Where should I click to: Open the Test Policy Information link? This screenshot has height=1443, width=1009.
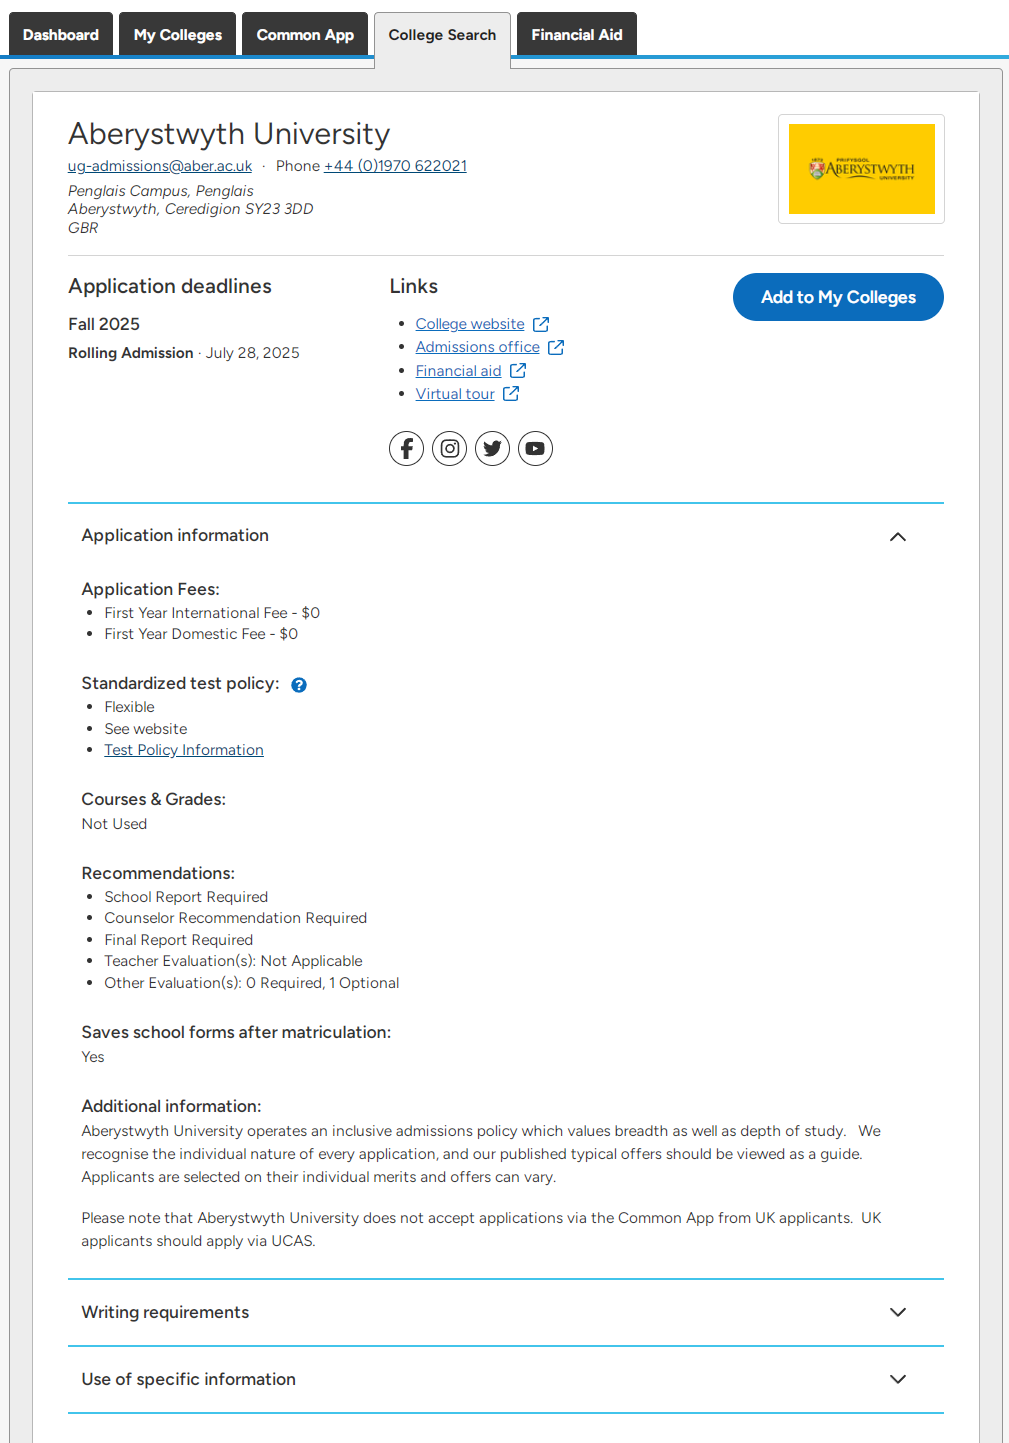[184, 750]
